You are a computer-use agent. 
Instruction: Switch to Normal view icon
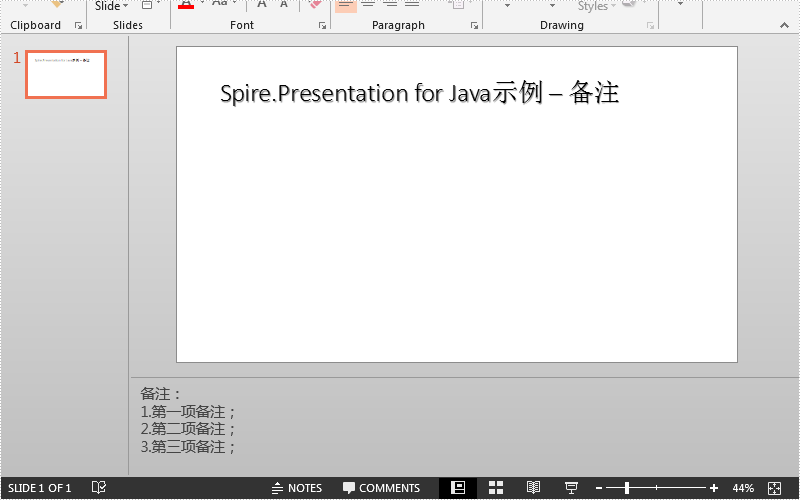pos(458,488)
